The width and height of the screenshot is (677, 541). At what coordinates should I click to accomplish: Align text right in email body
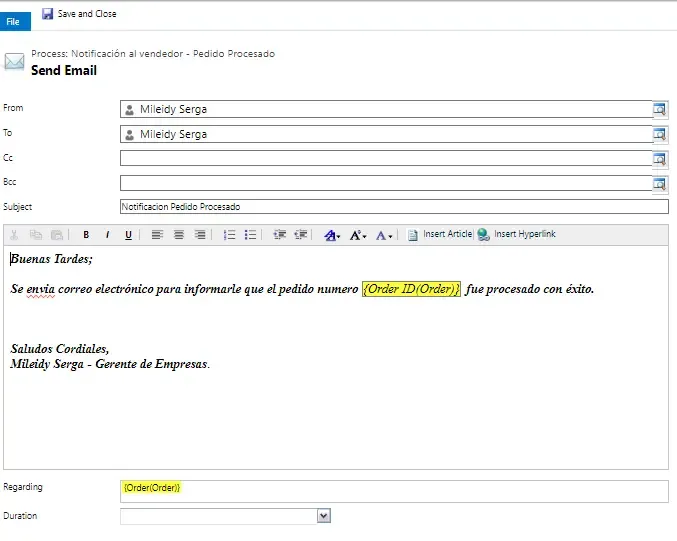click(x=200, y=235)
